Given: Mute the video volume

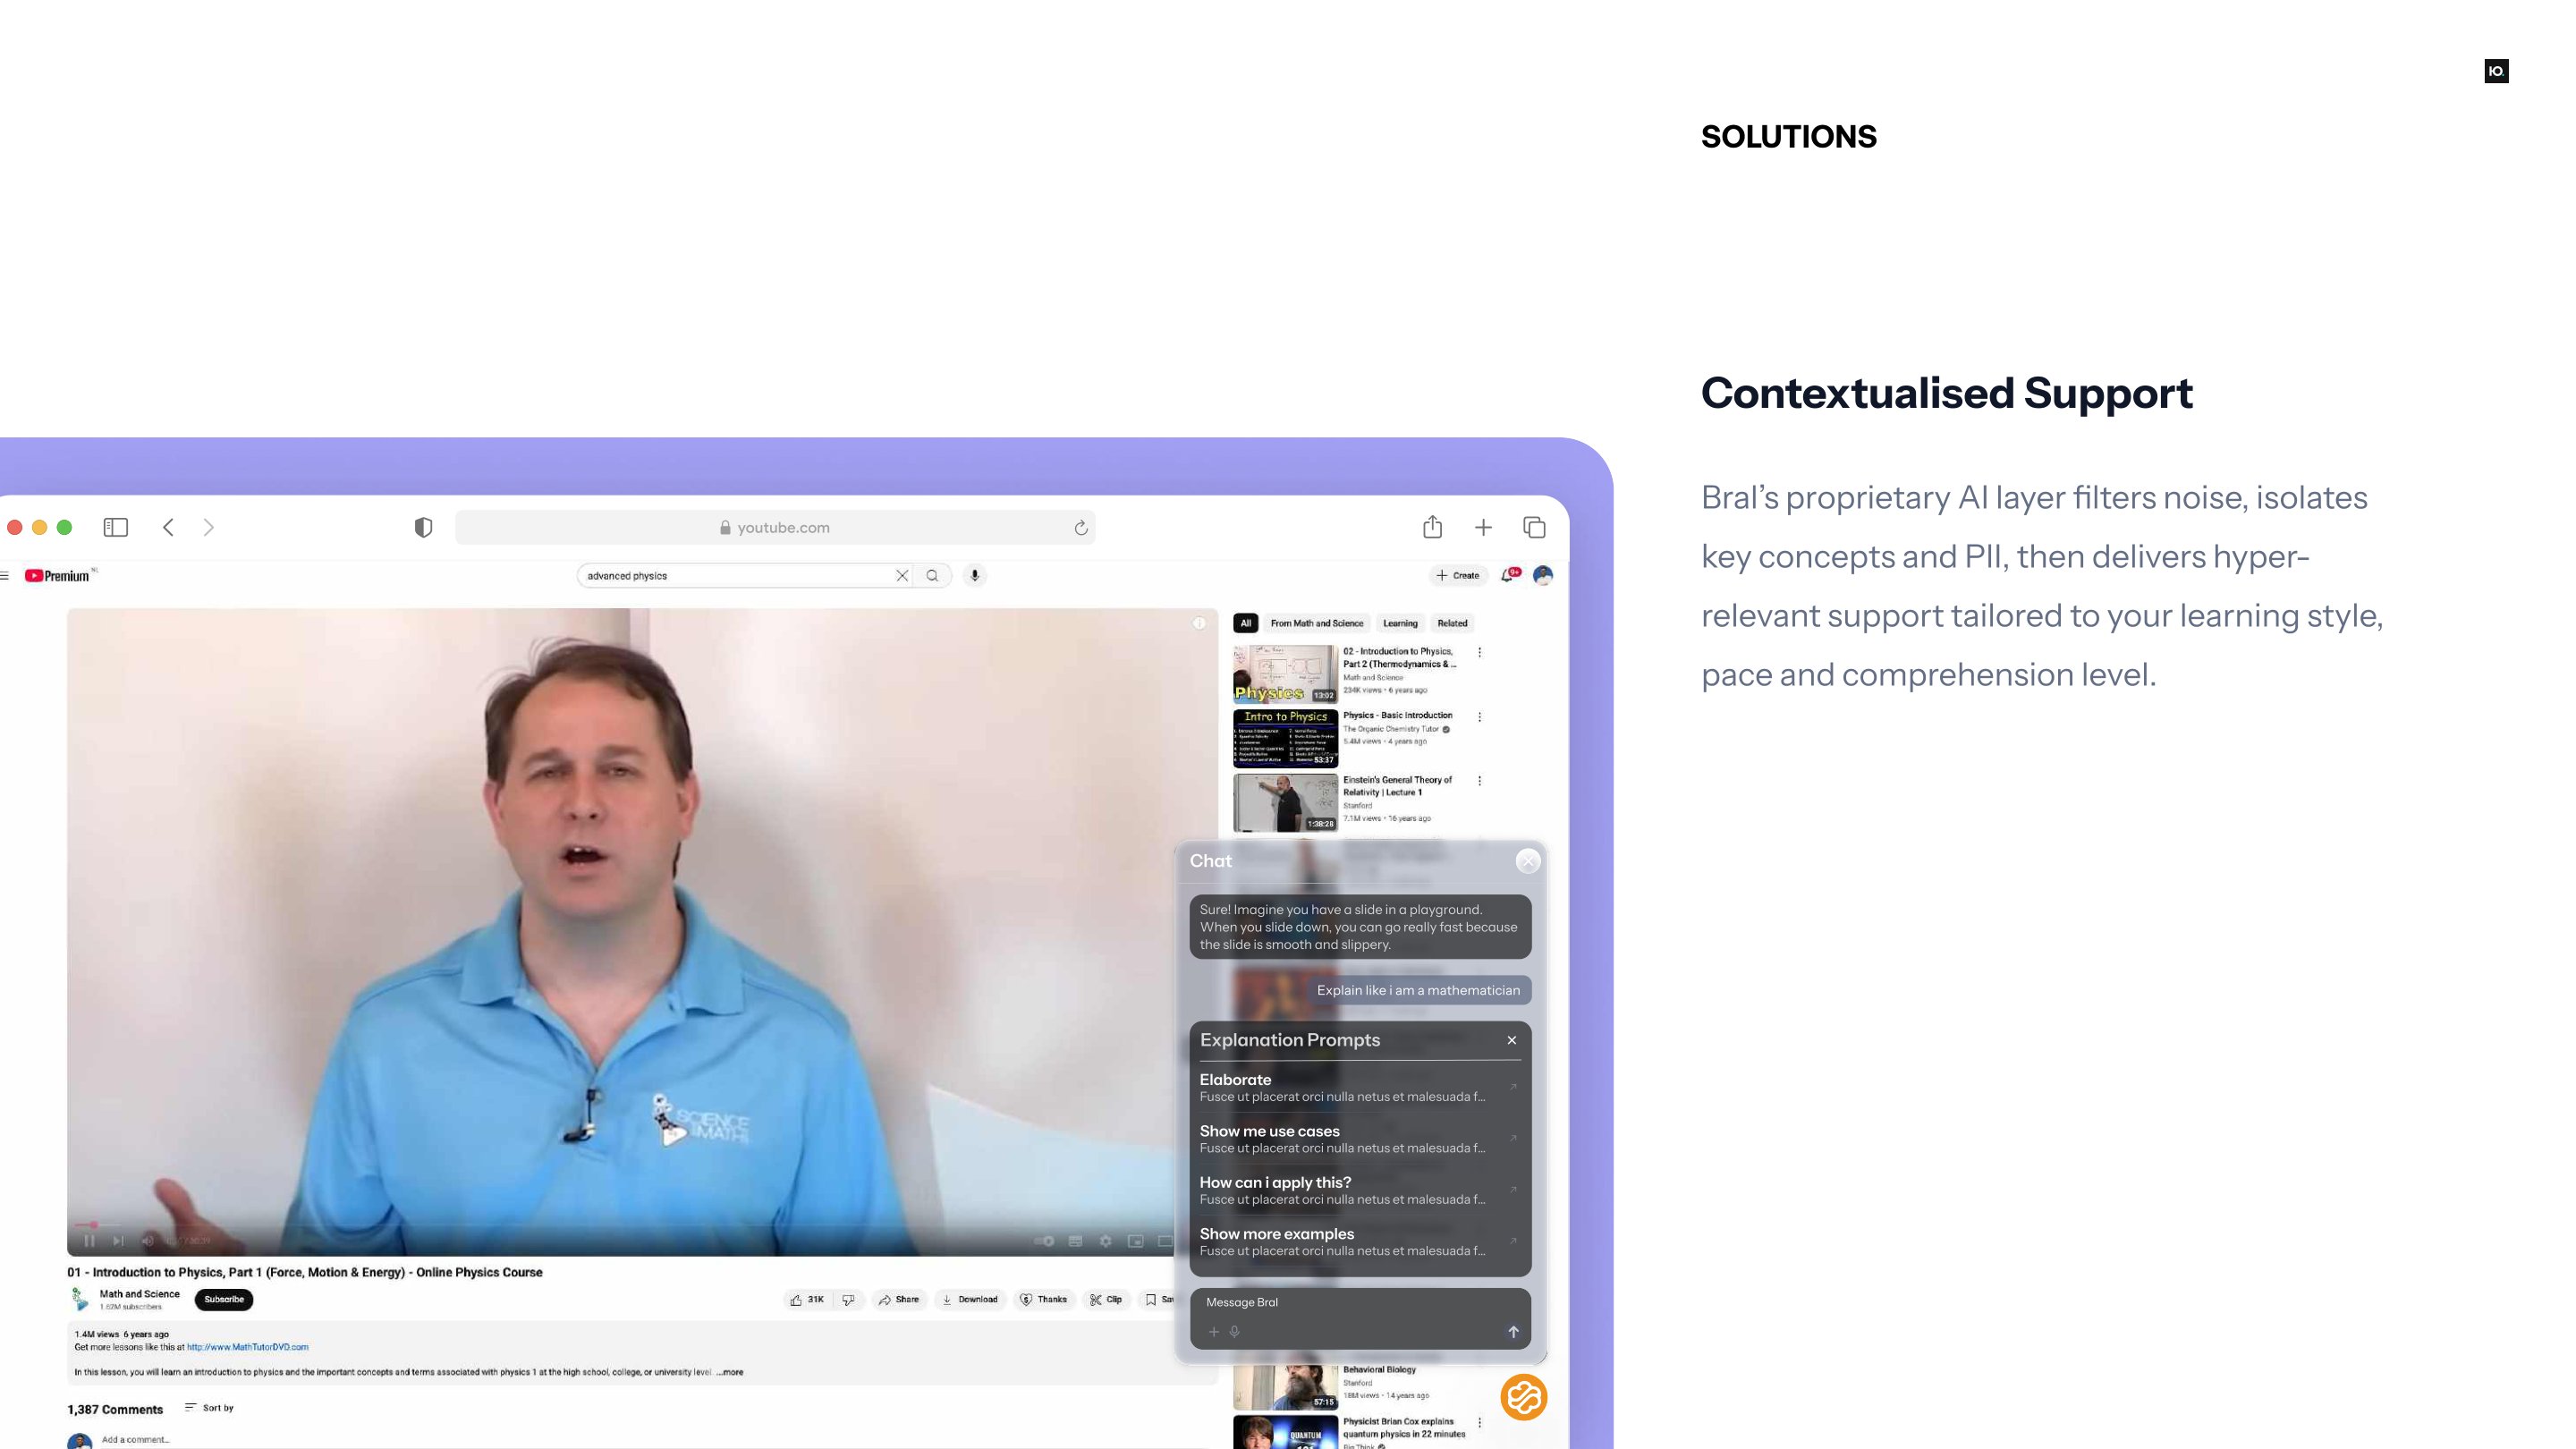Looking at the screenshot, I should pos(148,1241).
